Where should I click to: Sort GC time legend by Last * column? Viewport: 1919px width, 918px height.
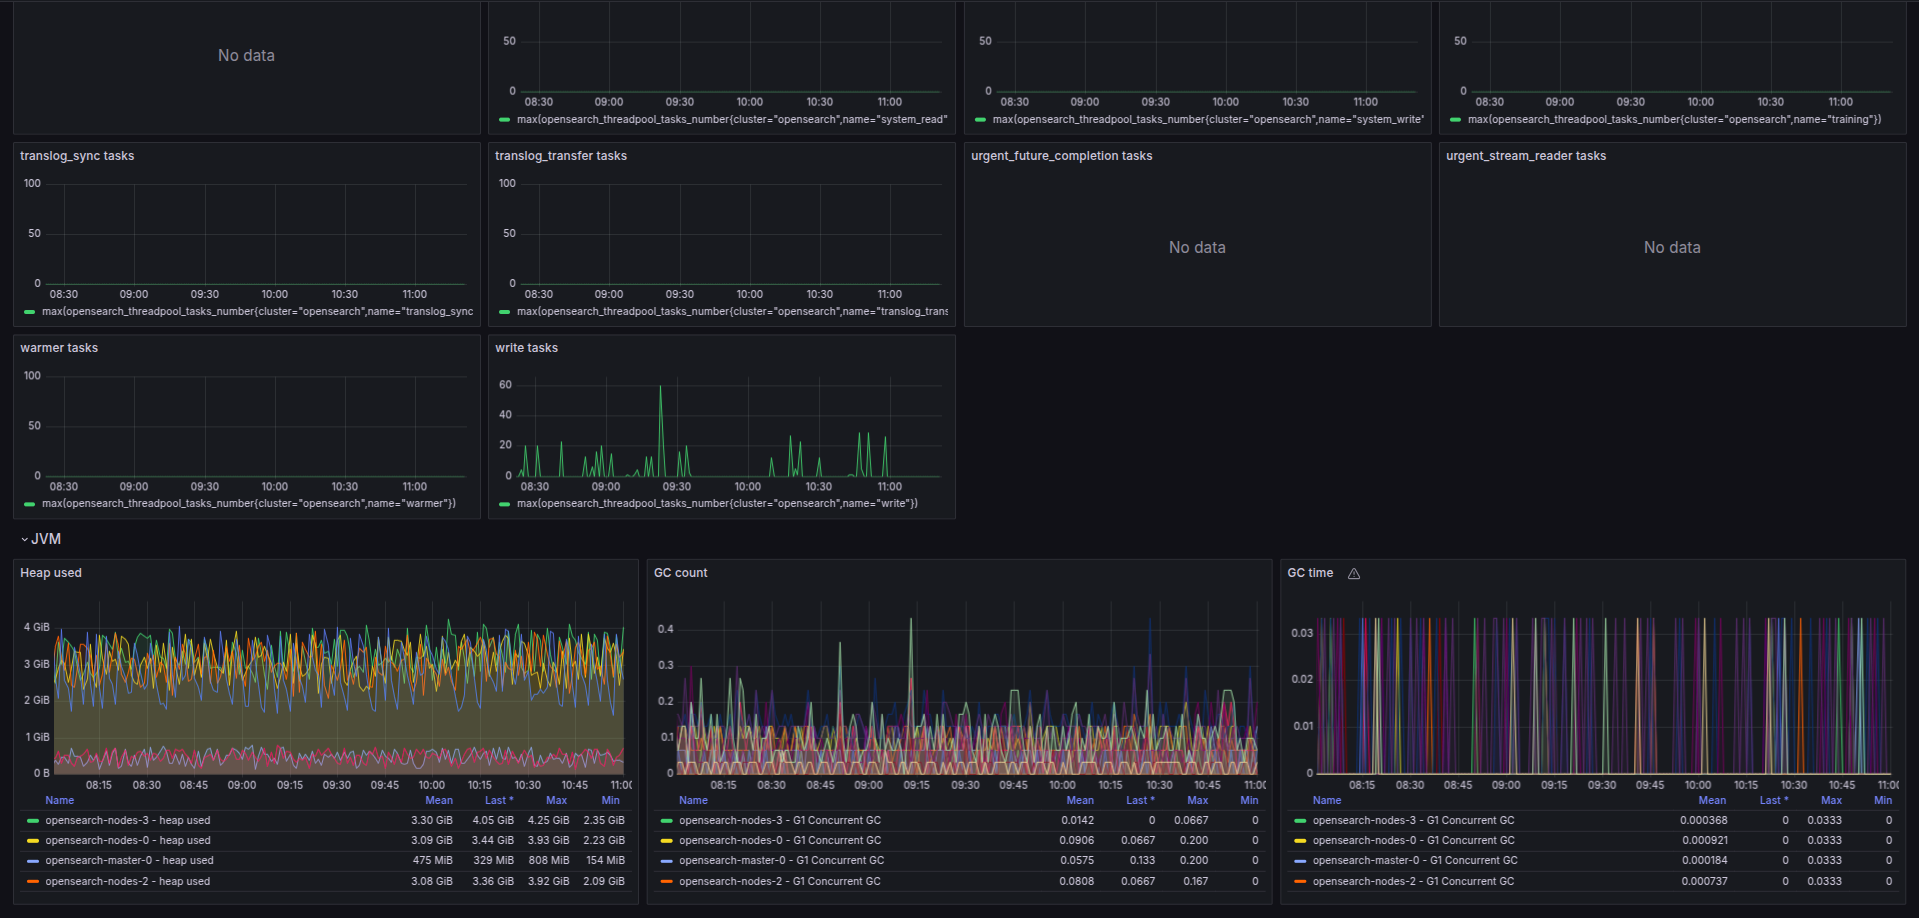(1773, 800)
